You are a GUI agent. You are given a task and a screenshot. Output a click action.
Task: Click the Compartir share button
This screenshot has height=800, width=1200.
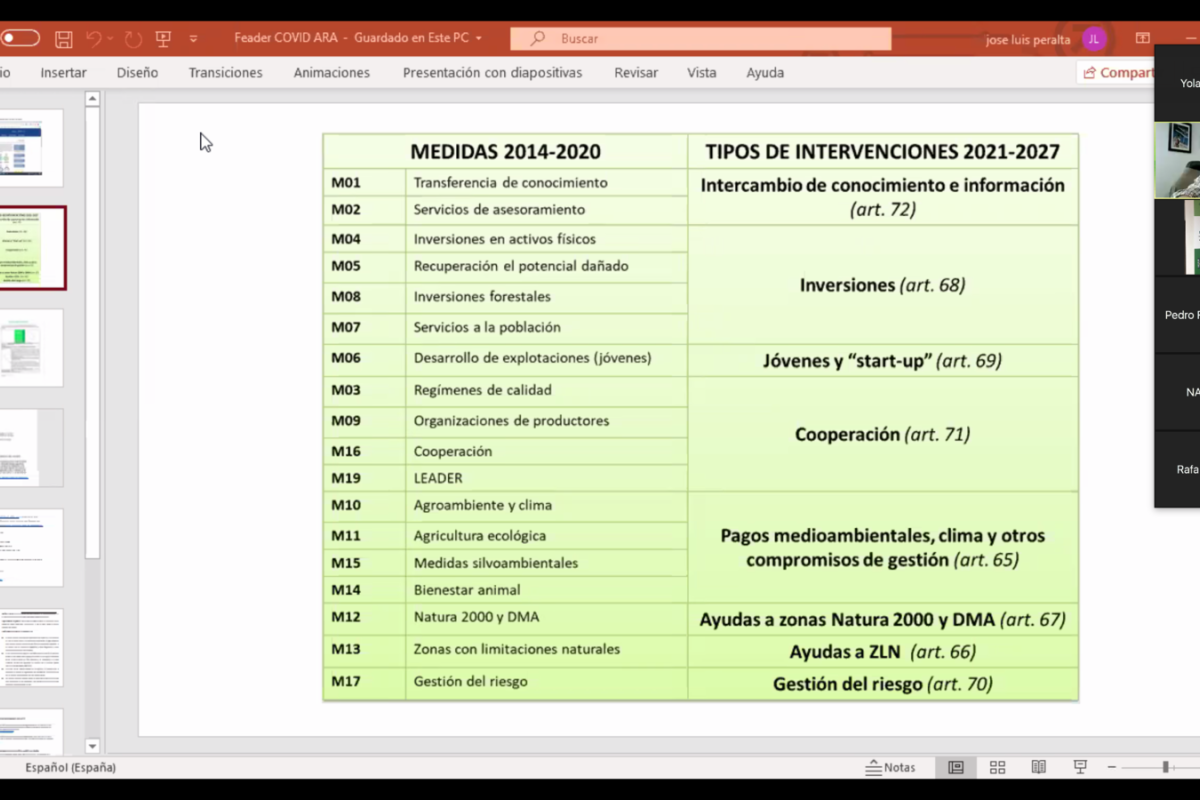(1116, 72)
